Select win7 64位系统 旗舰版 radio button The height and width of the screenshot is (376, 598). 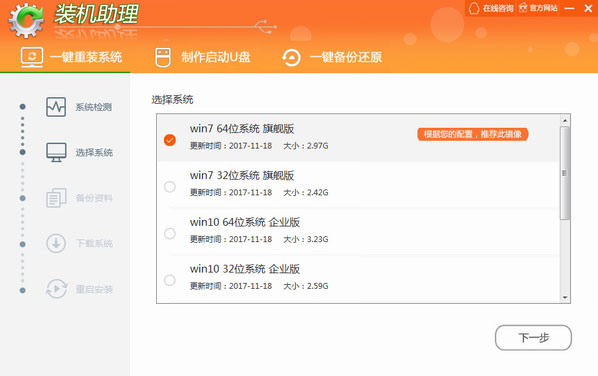click(170, 140)
